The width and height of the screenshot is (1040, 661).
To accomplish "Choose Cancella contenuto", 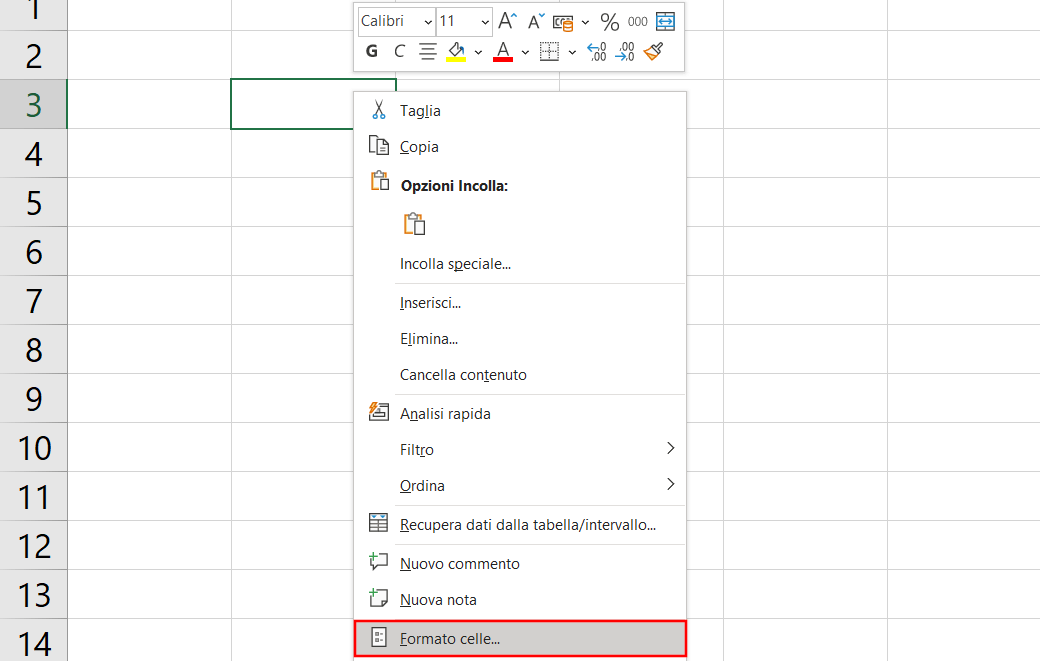I will click(x=520, y=375).
